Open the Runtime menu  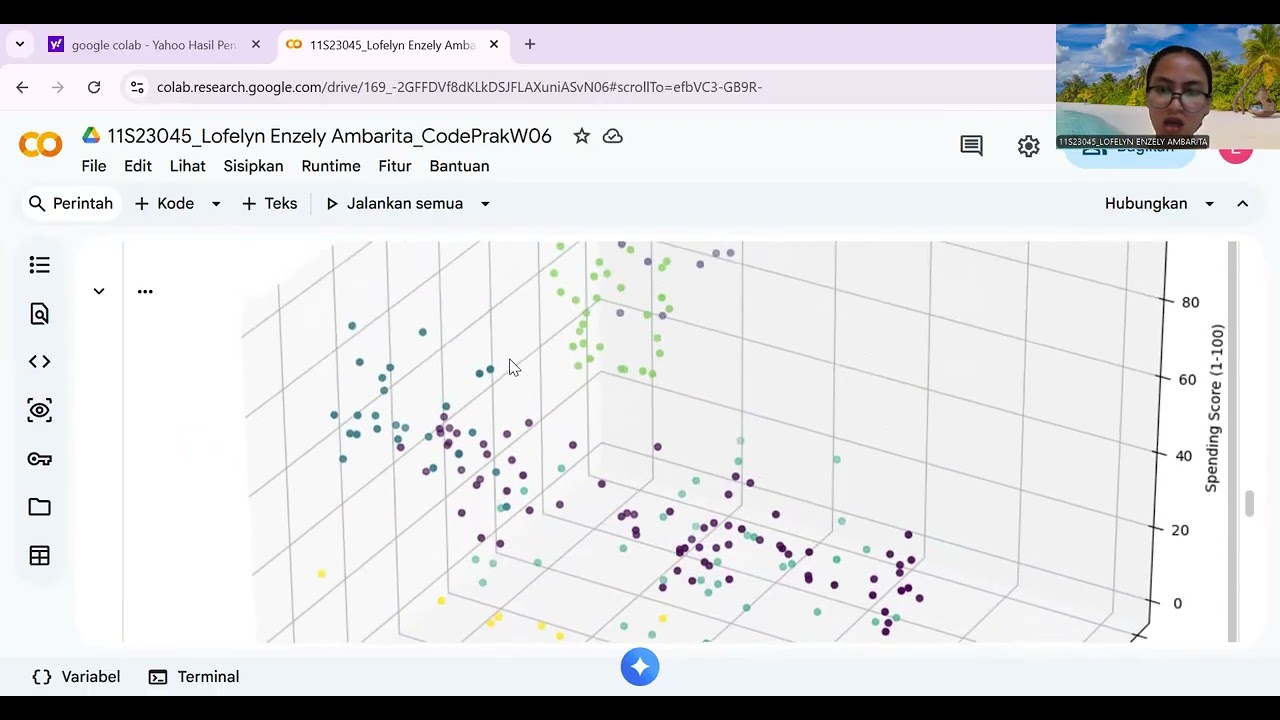pos(331,166)
